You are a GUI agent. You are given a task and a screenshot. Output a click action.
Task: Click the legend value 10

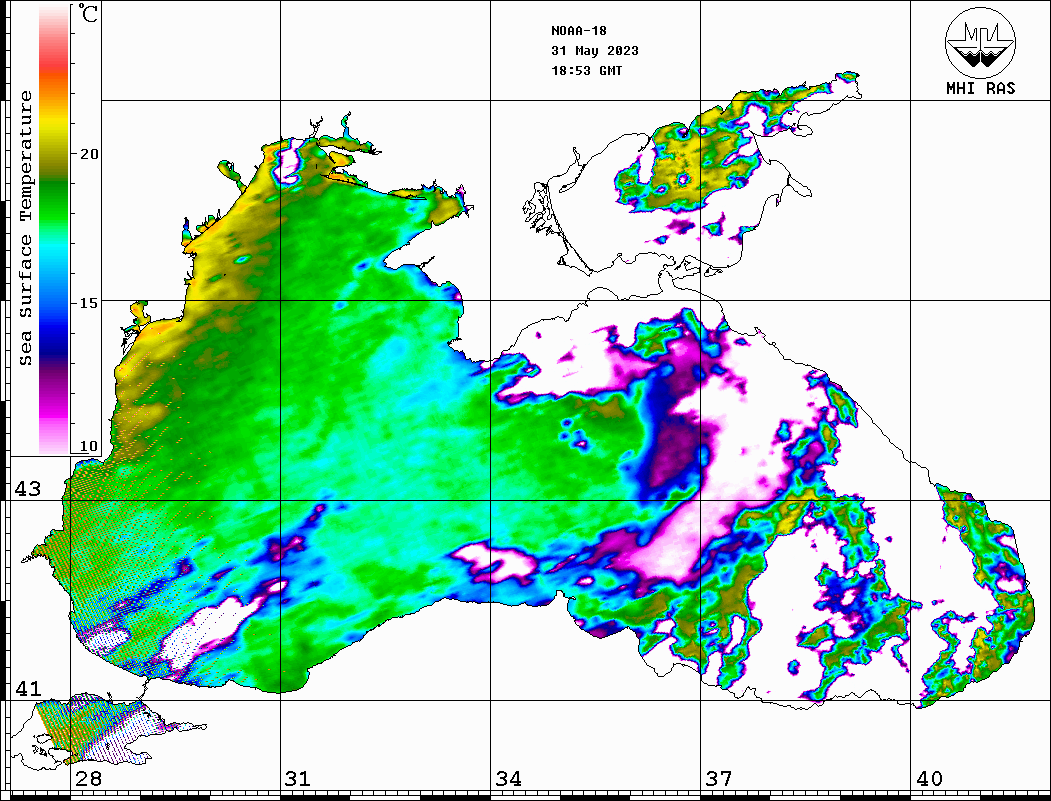tap(88, 446)
